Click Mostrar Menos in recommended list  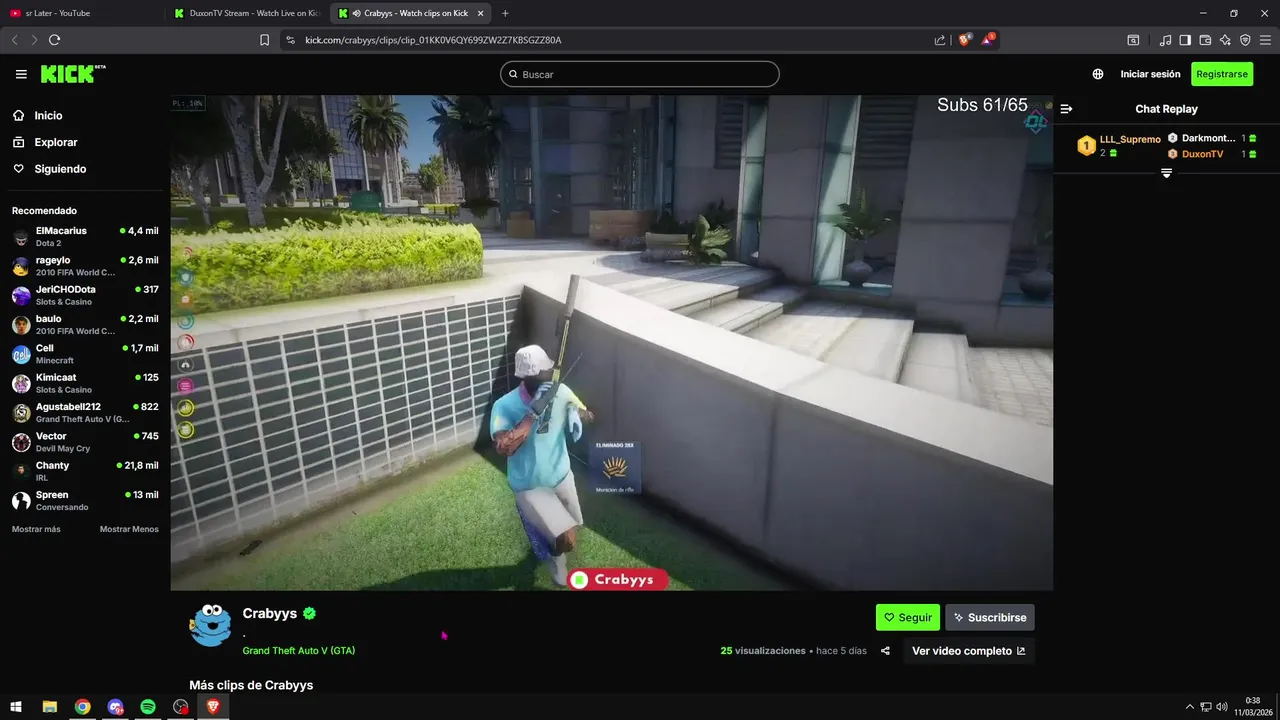coord(129,529)
